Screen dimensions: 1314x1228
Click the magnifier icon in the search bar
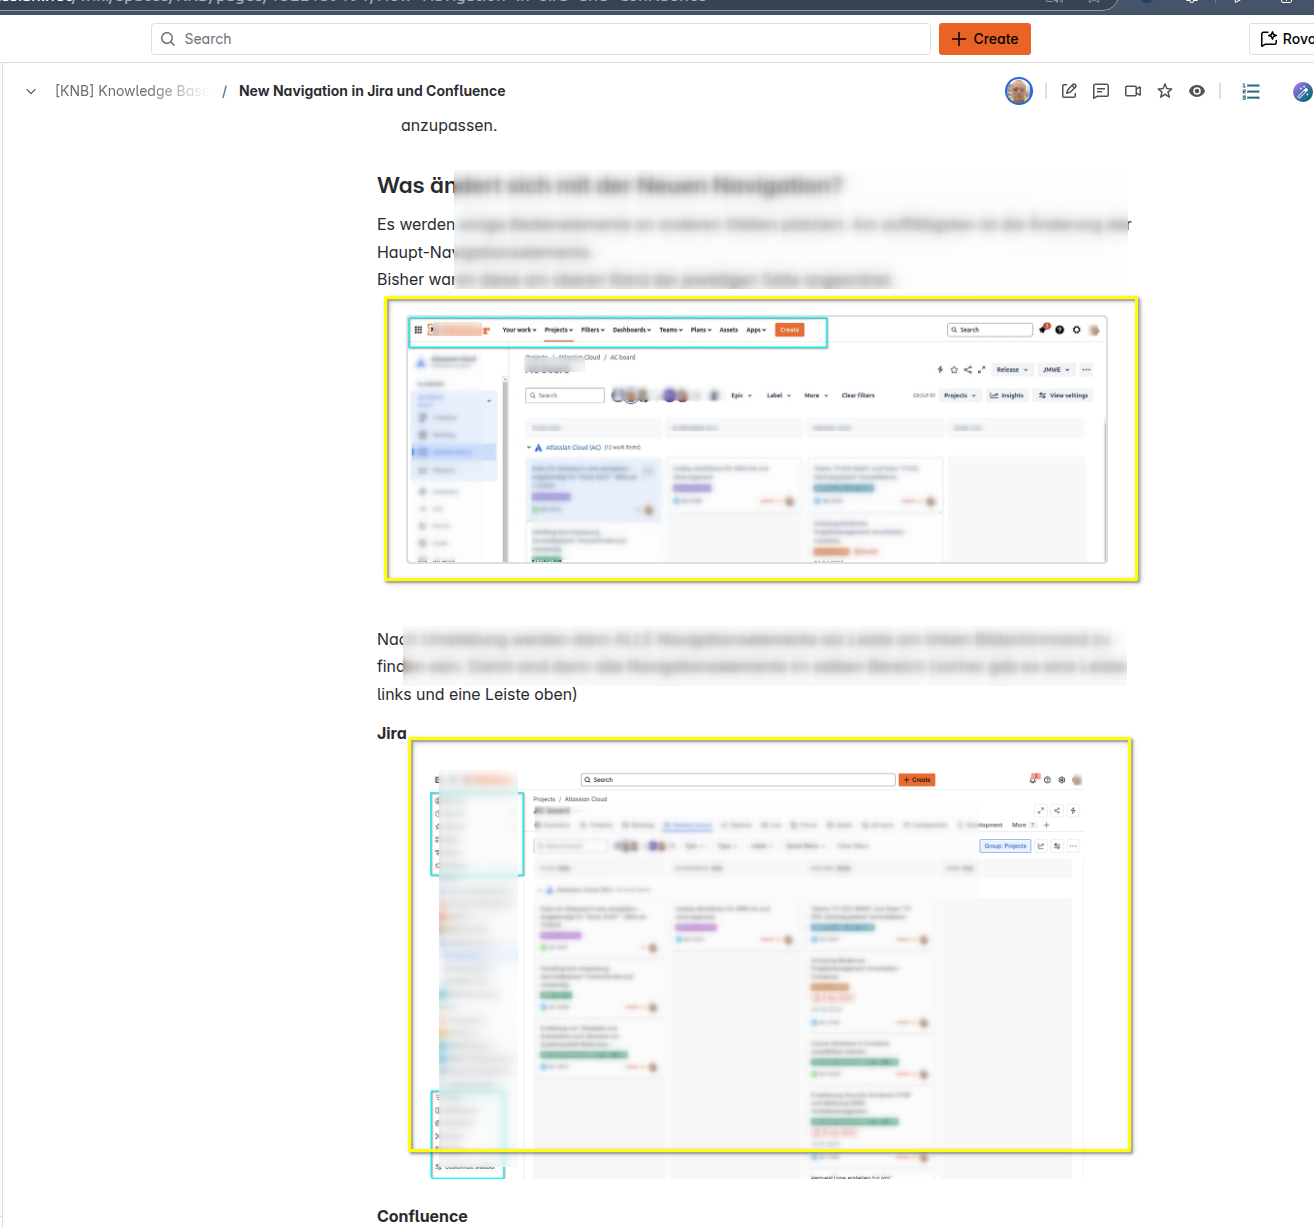tap(168, 39)
